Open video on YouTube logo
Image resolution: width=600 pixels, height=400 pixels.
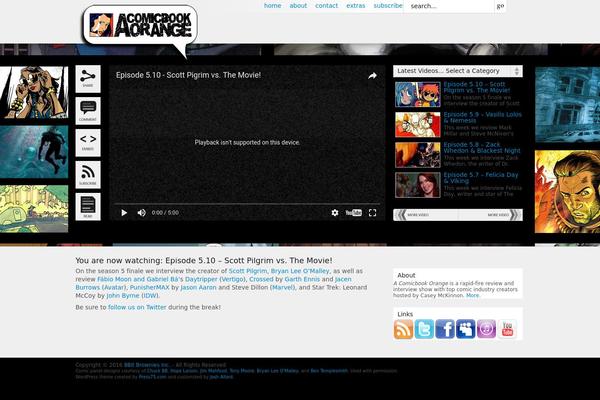(354, 213)
